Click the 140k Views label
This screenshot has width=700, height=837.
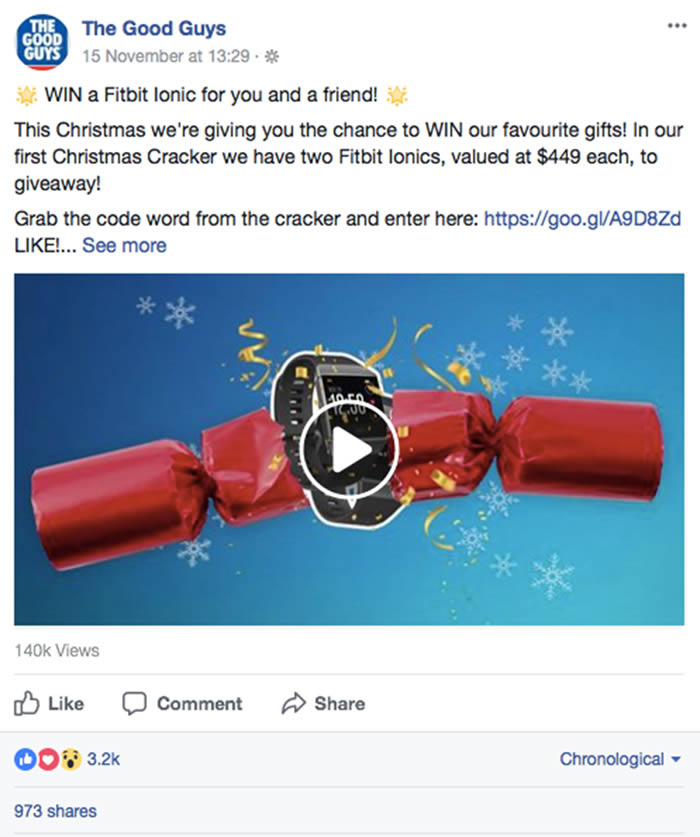pos(57,650)
